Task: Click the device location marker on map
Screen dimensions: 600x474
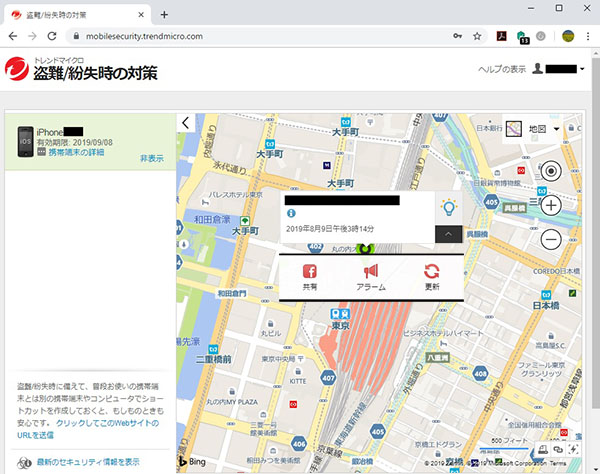Action: pos(365,249)
